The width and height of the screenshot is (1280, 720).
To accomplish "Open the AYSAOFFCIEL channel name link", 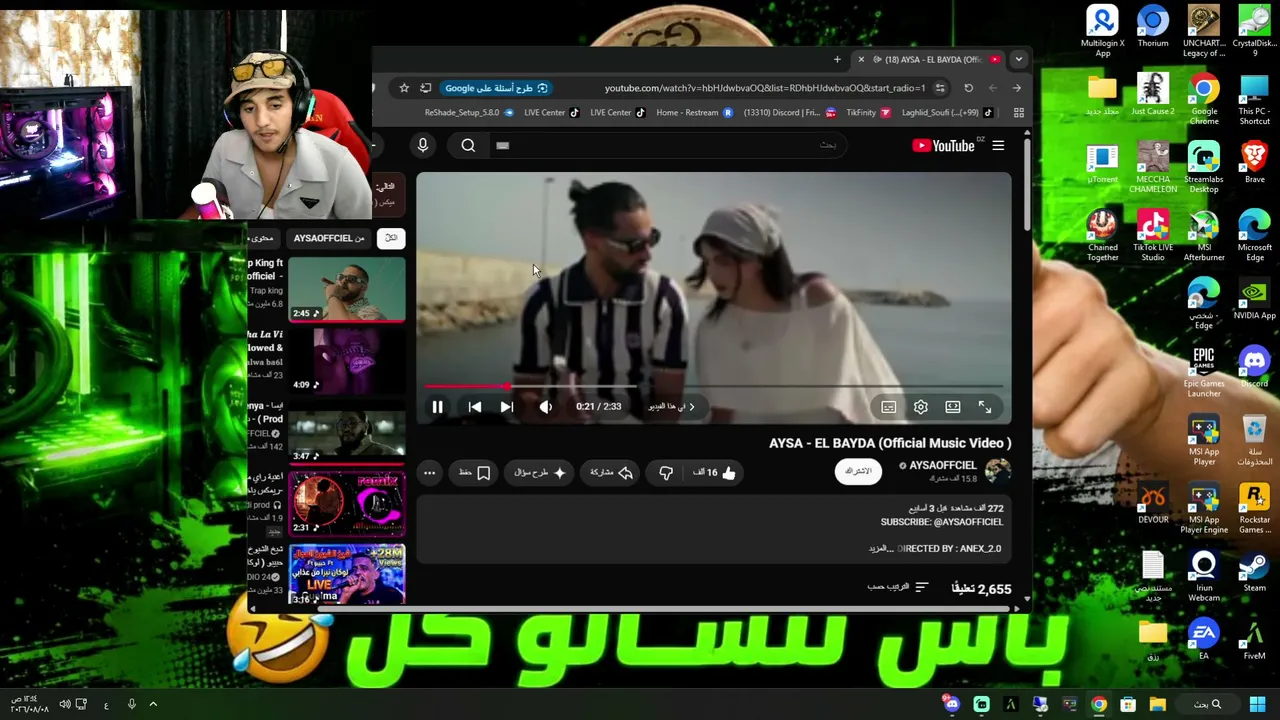I will pyautogui.click(x=942, y=465).
